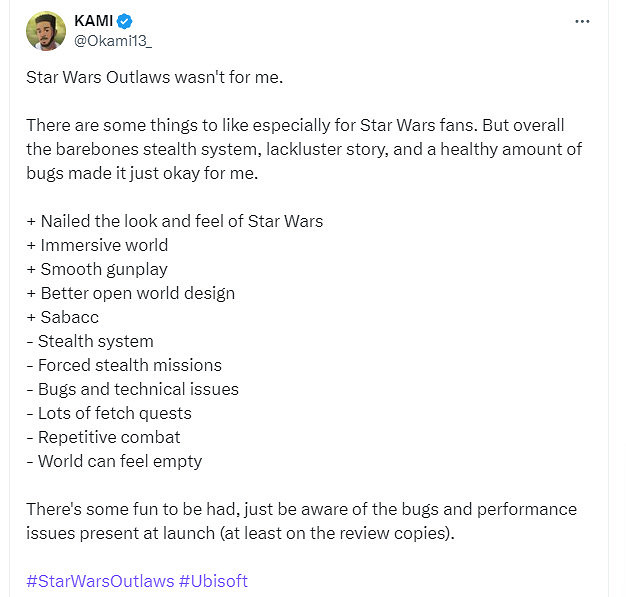Open the three-dot more options menu
The width and height of the screenshot is (626, 597).
[x=583, y=21]
